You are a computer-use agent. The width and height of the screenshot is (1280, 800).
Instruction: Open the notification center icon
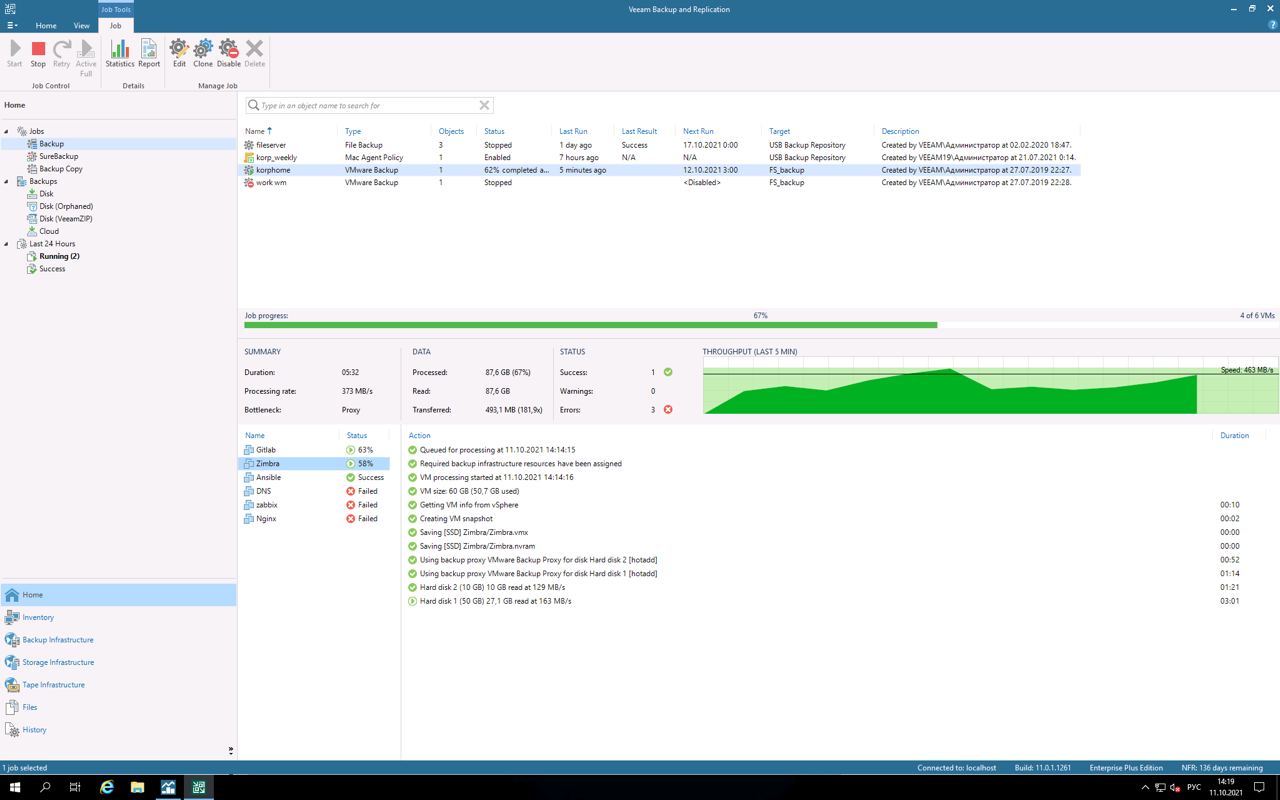(1260, 788)
